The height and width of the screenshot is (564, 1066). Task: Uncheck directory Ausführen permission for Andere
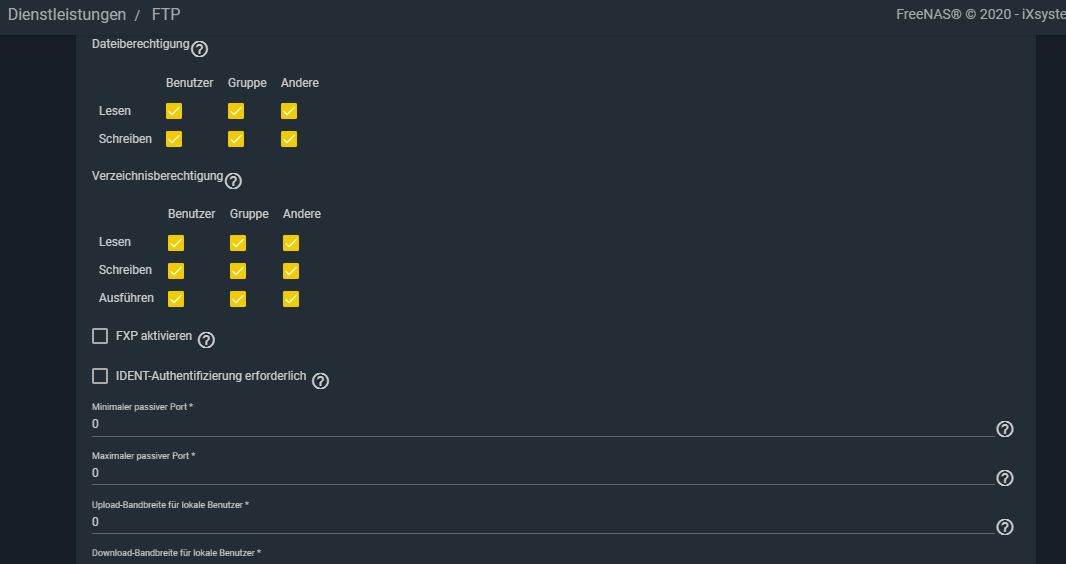(x=291, y=298)
